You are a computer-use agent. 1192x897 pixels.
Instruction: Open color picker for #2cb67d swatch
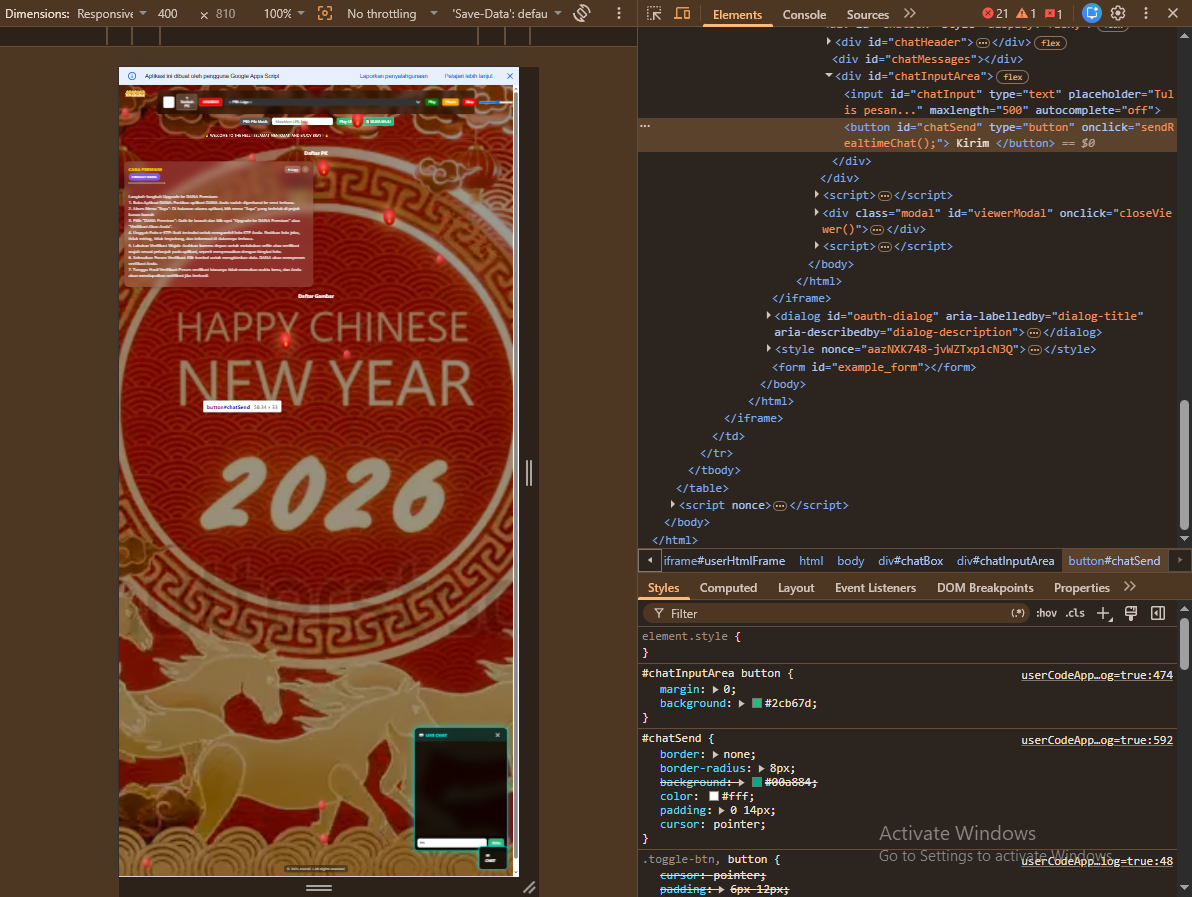(756, 703)
